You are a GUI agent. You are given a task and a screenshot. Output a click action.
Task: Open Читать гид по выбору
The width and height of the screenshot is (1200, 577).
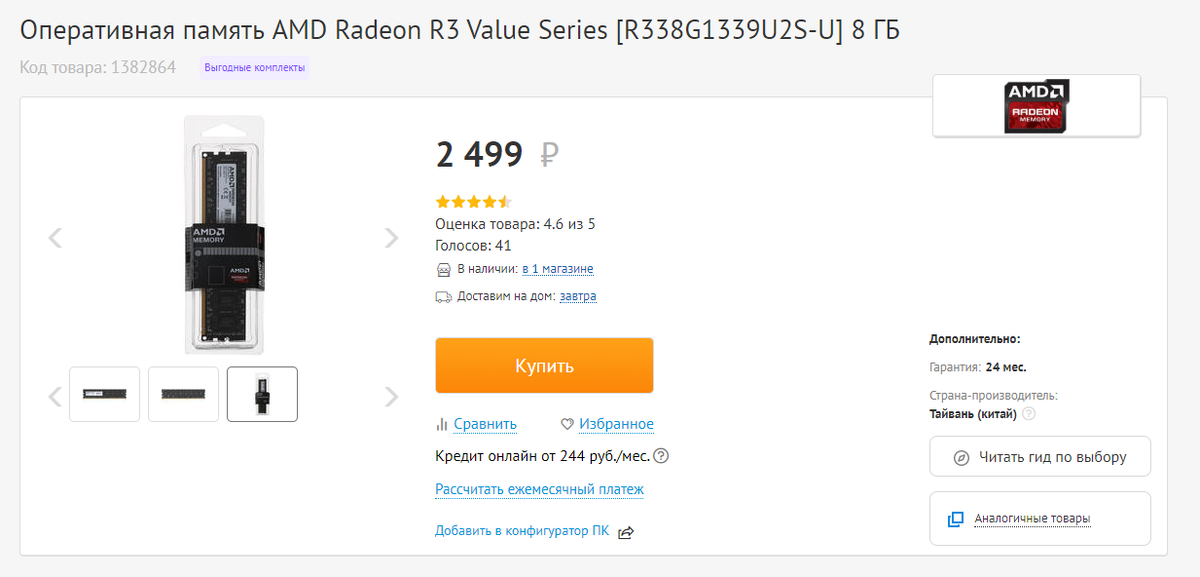point(1040,456)
